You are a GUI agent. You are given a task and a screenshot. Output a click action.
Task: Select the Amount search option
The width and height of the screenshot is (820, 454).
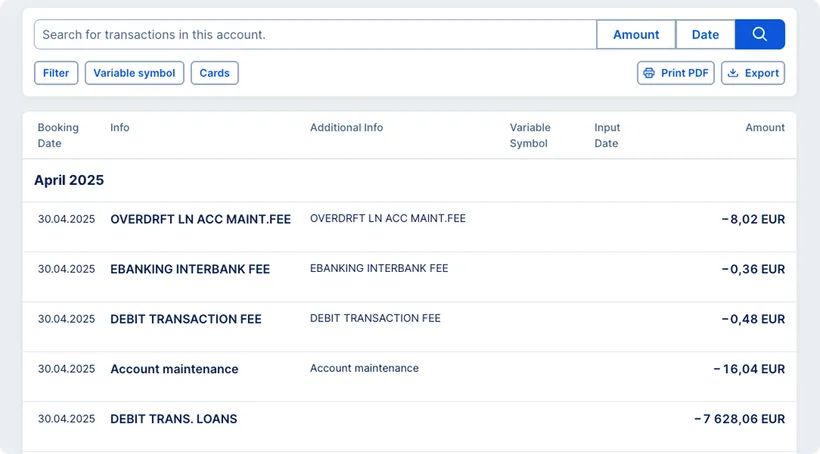pos(636,34)
